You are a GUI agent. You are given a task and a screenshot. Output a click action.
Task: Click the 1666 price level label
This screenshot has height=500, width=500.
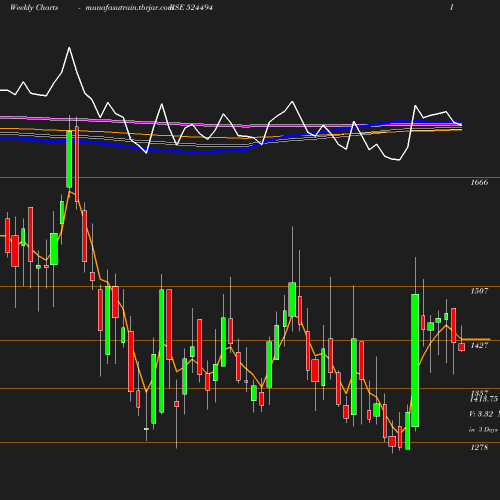(479, 182)
